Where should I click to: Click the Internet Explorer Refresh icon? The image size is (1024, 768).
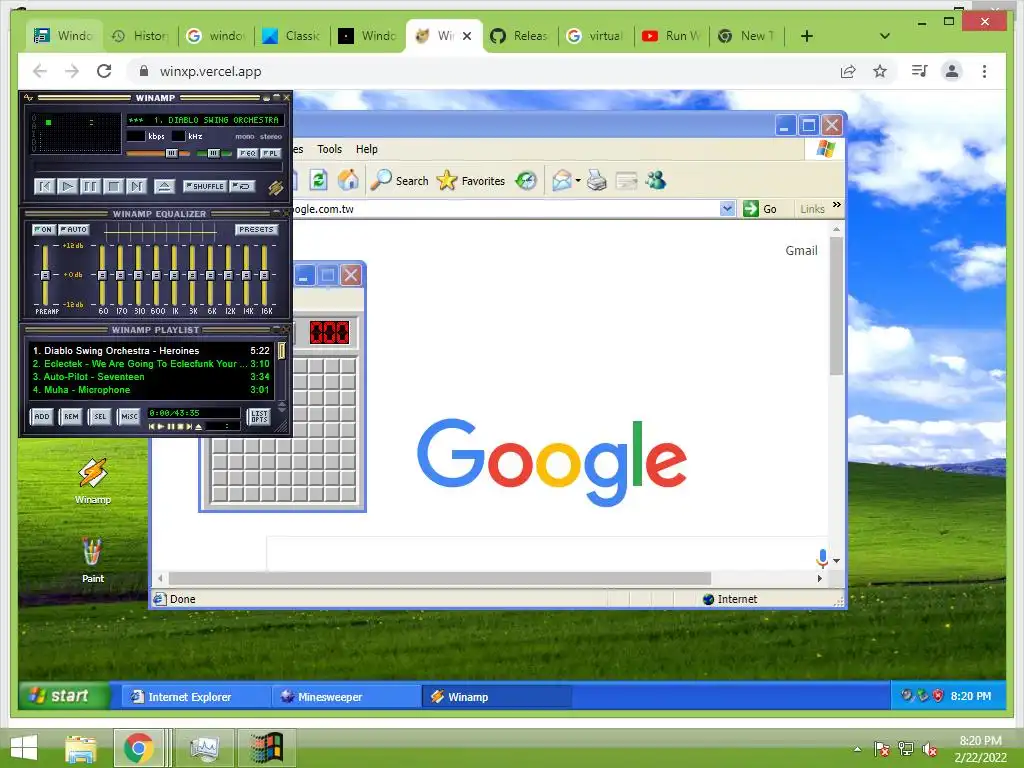319,180
